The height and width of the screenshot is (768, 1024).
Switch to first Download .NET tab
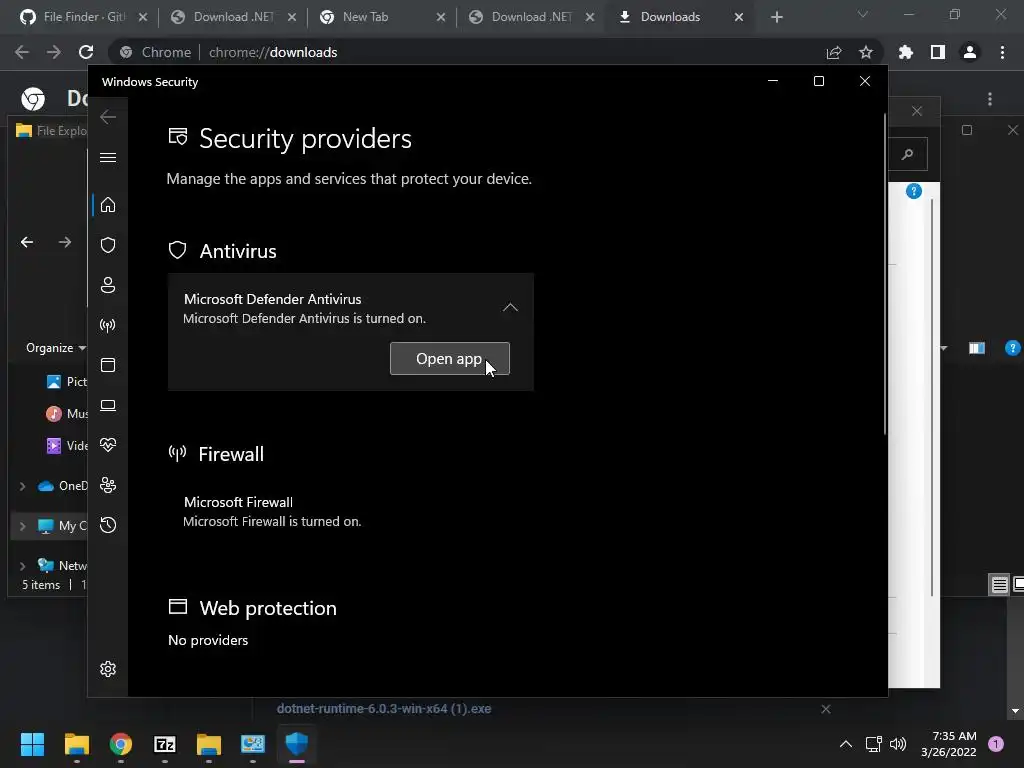[x=233, y=17]
